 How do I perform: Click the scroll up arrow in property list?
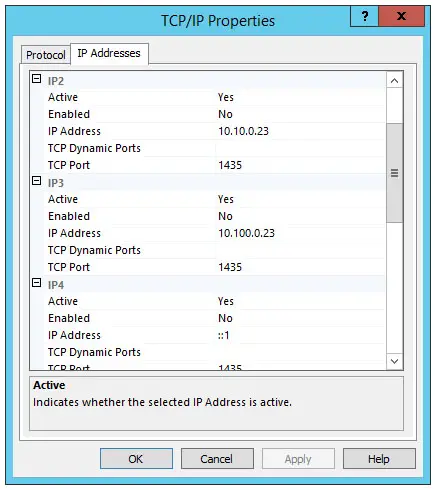click(395, 80)
